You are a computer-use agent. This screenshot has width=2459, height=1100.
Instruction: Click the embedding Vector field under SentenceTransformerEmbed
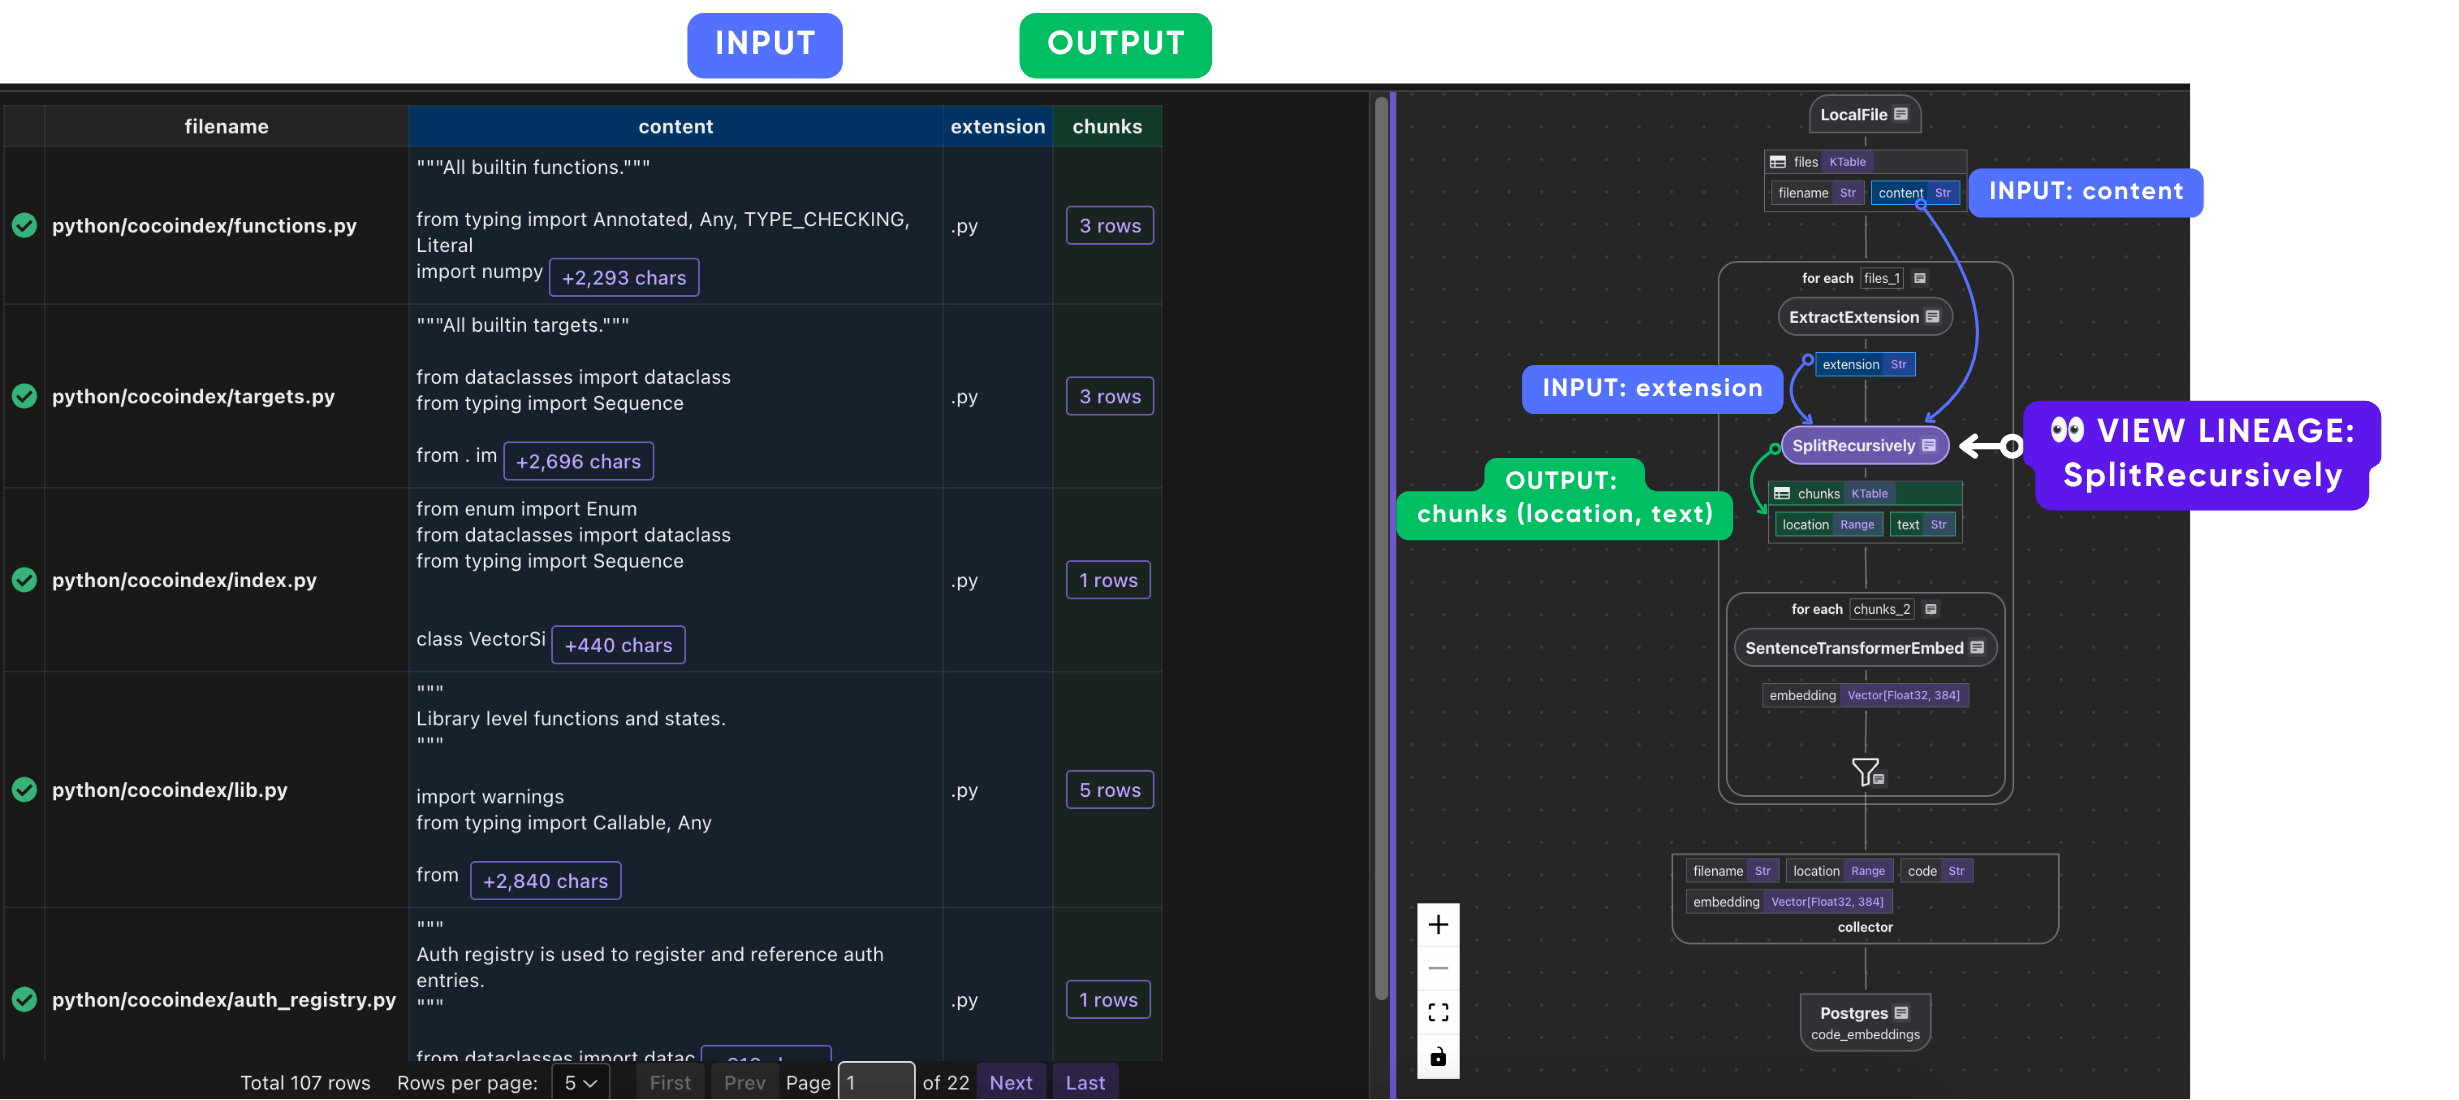(x=1865, y=696)
